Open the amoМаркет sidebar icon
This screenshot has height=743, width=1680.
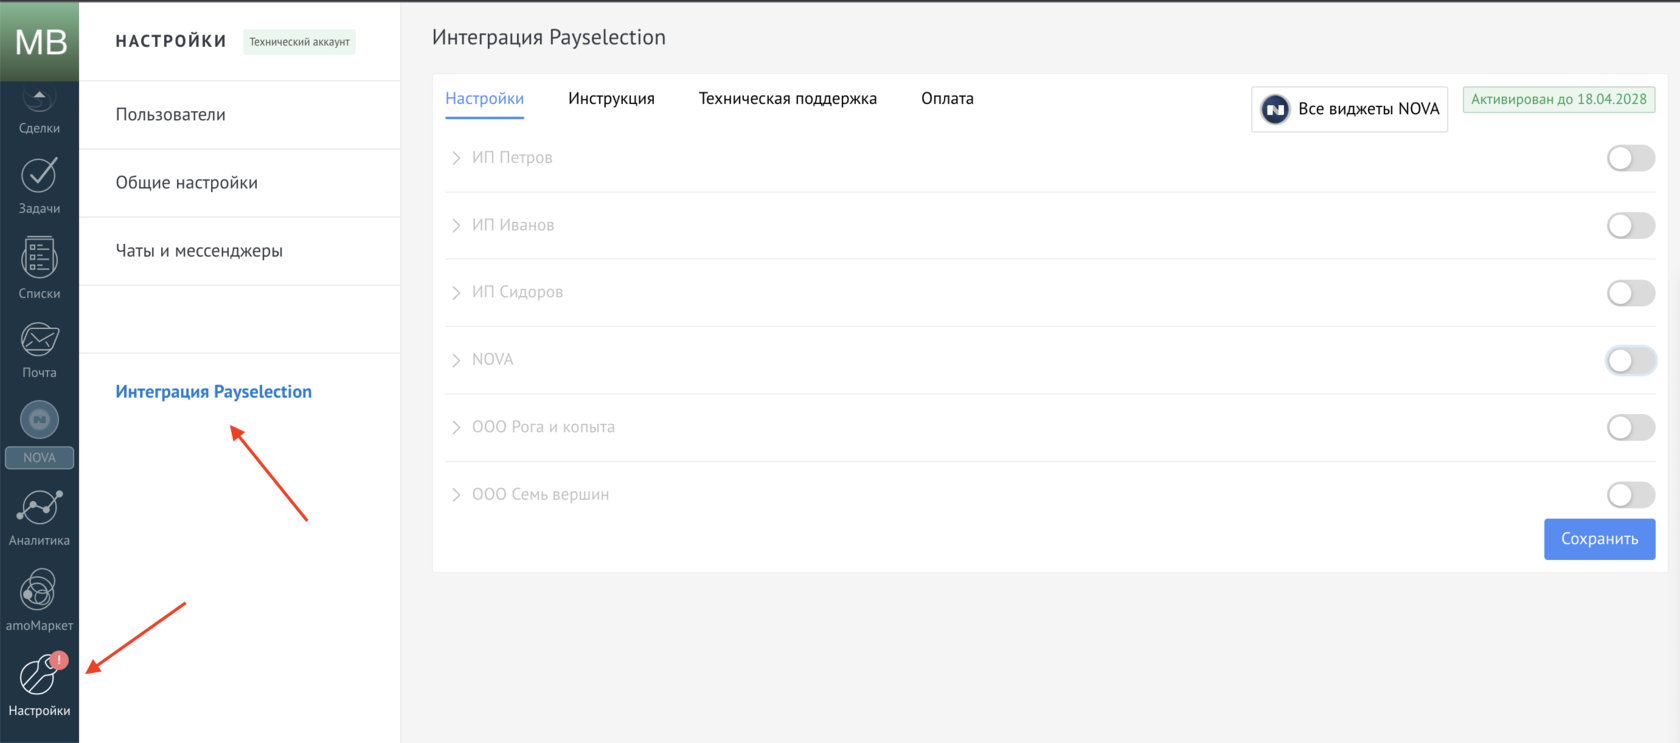(39, 591)
